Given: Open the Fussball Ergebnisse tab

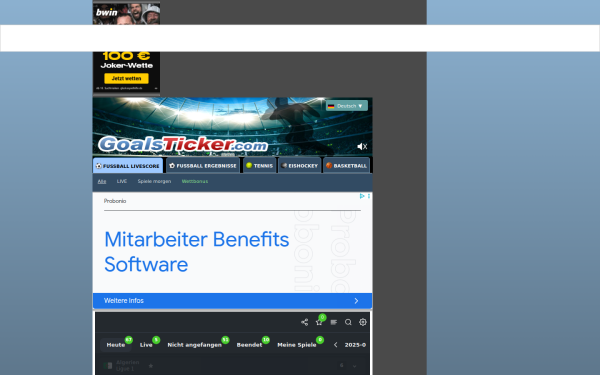Looking at the screenshot, I should pyautogui.click(x=203, y=166).
